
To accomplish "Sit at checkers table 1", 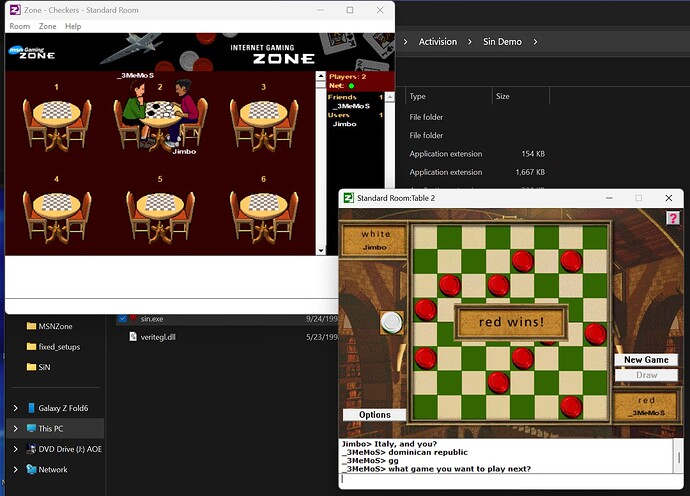I will click(57, 123).
